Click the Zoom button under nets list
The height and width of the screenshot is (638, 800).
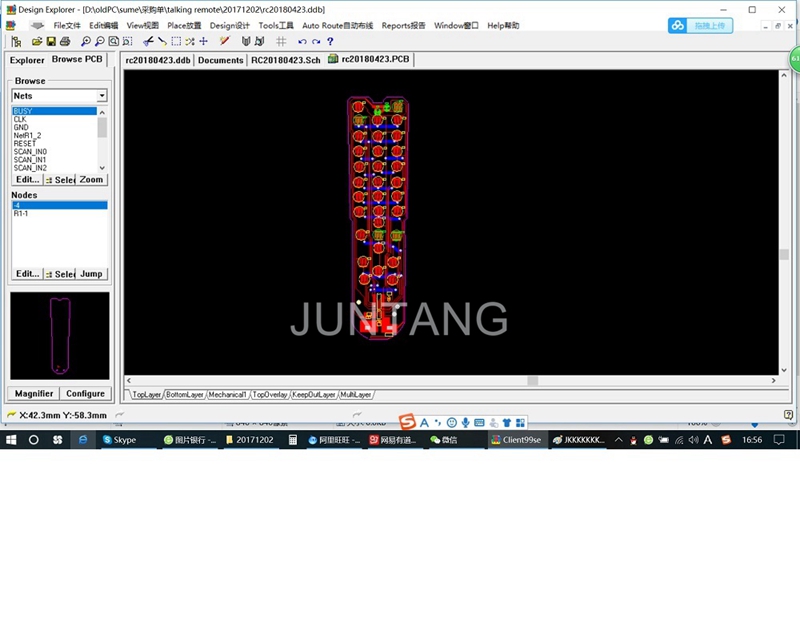(91, 180)
